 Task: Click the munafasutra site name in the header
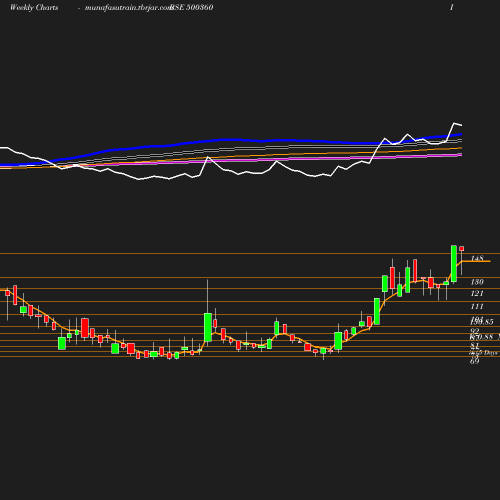(128, 8)
